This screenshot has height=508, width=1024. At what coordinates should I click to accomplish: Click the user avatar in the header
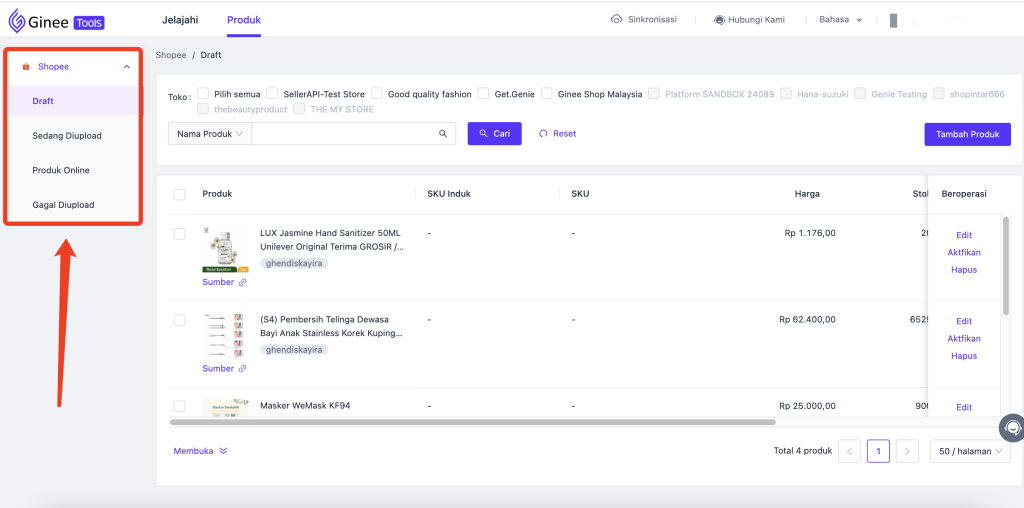893,20
